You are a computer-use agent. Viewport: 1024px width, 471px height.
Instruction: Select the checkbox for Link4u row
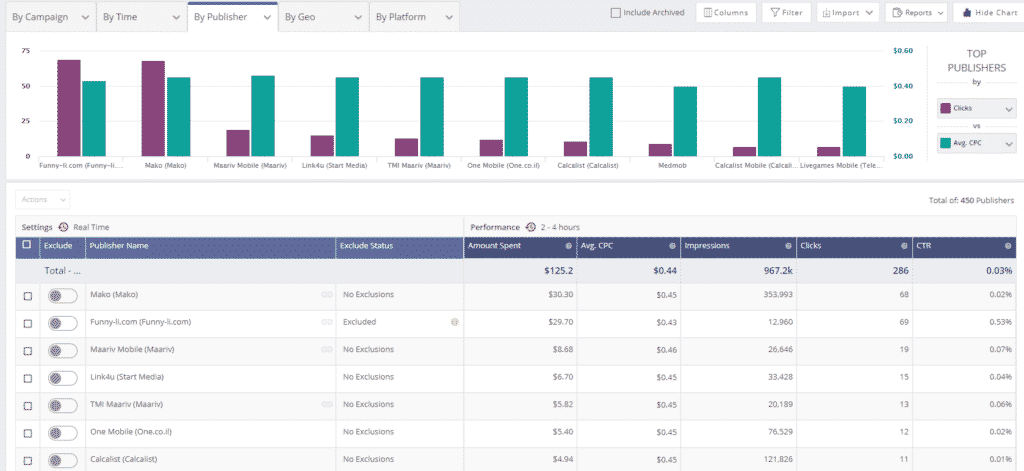[x=27, y=378]
